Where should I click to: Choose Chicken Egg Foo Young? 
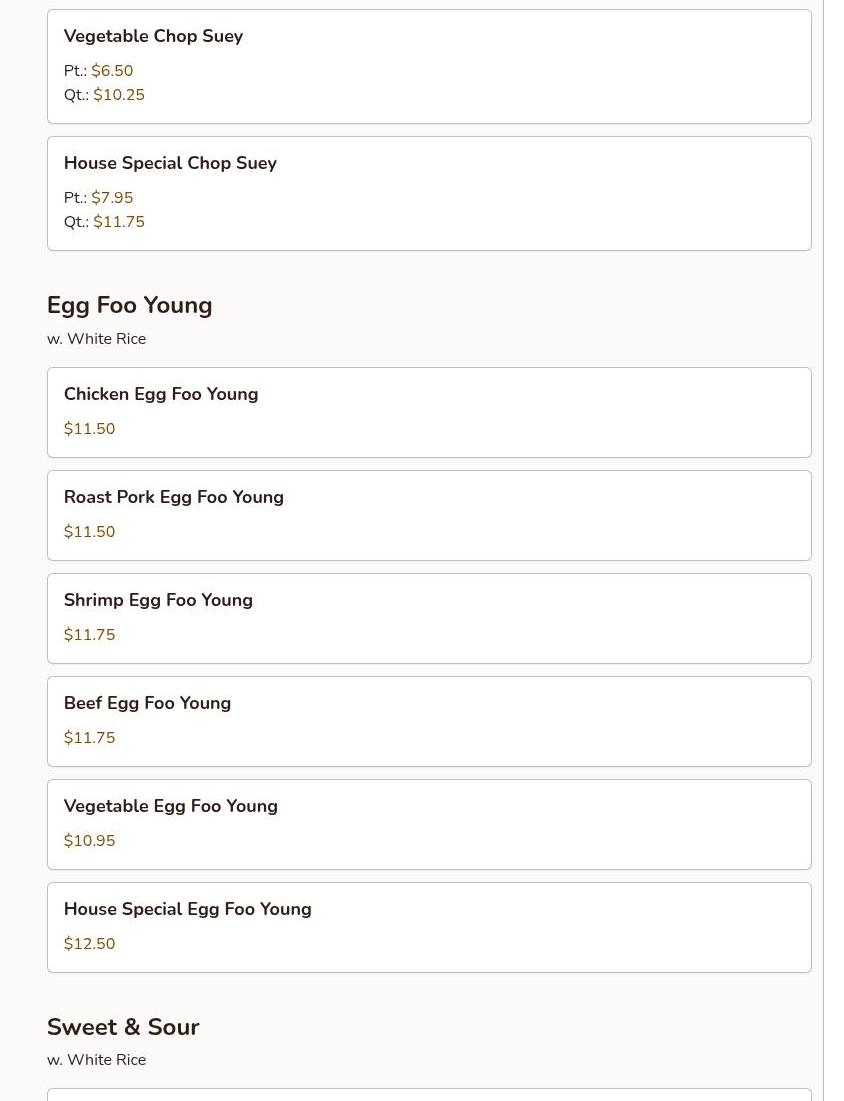(429, 412)
